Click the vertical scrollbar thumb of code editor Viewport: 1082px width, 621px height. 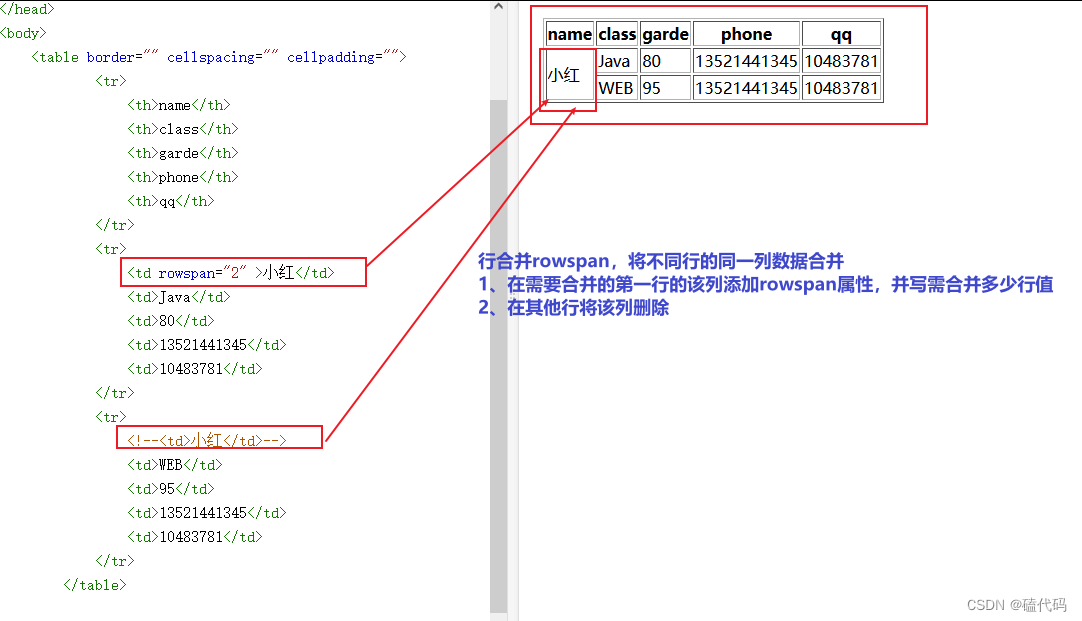click(498, 355)
